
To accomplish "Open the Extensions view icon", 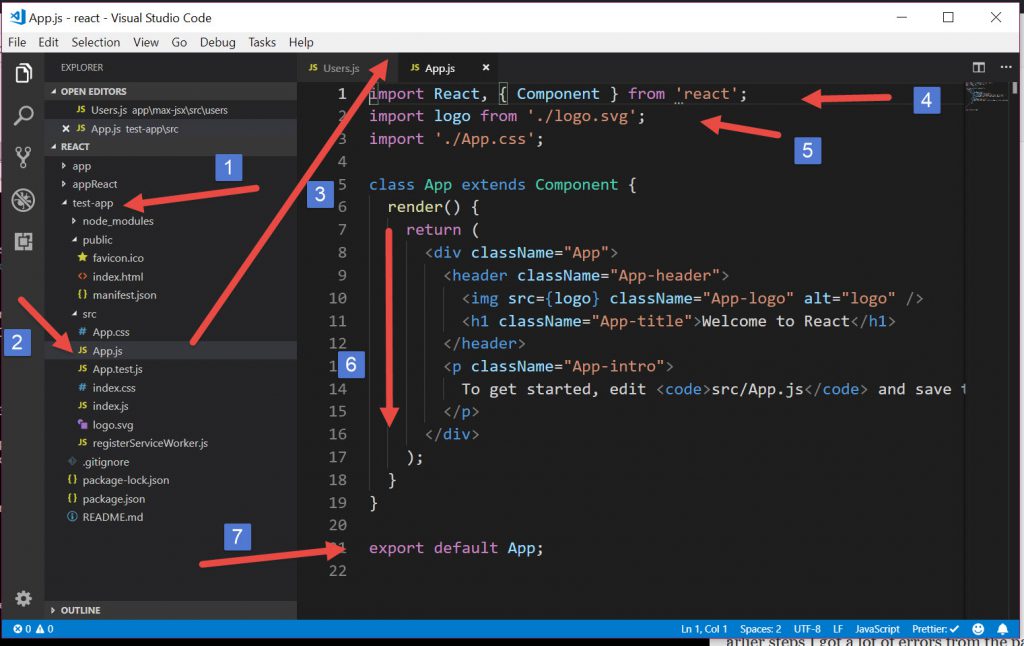I will tap(23, 241).
